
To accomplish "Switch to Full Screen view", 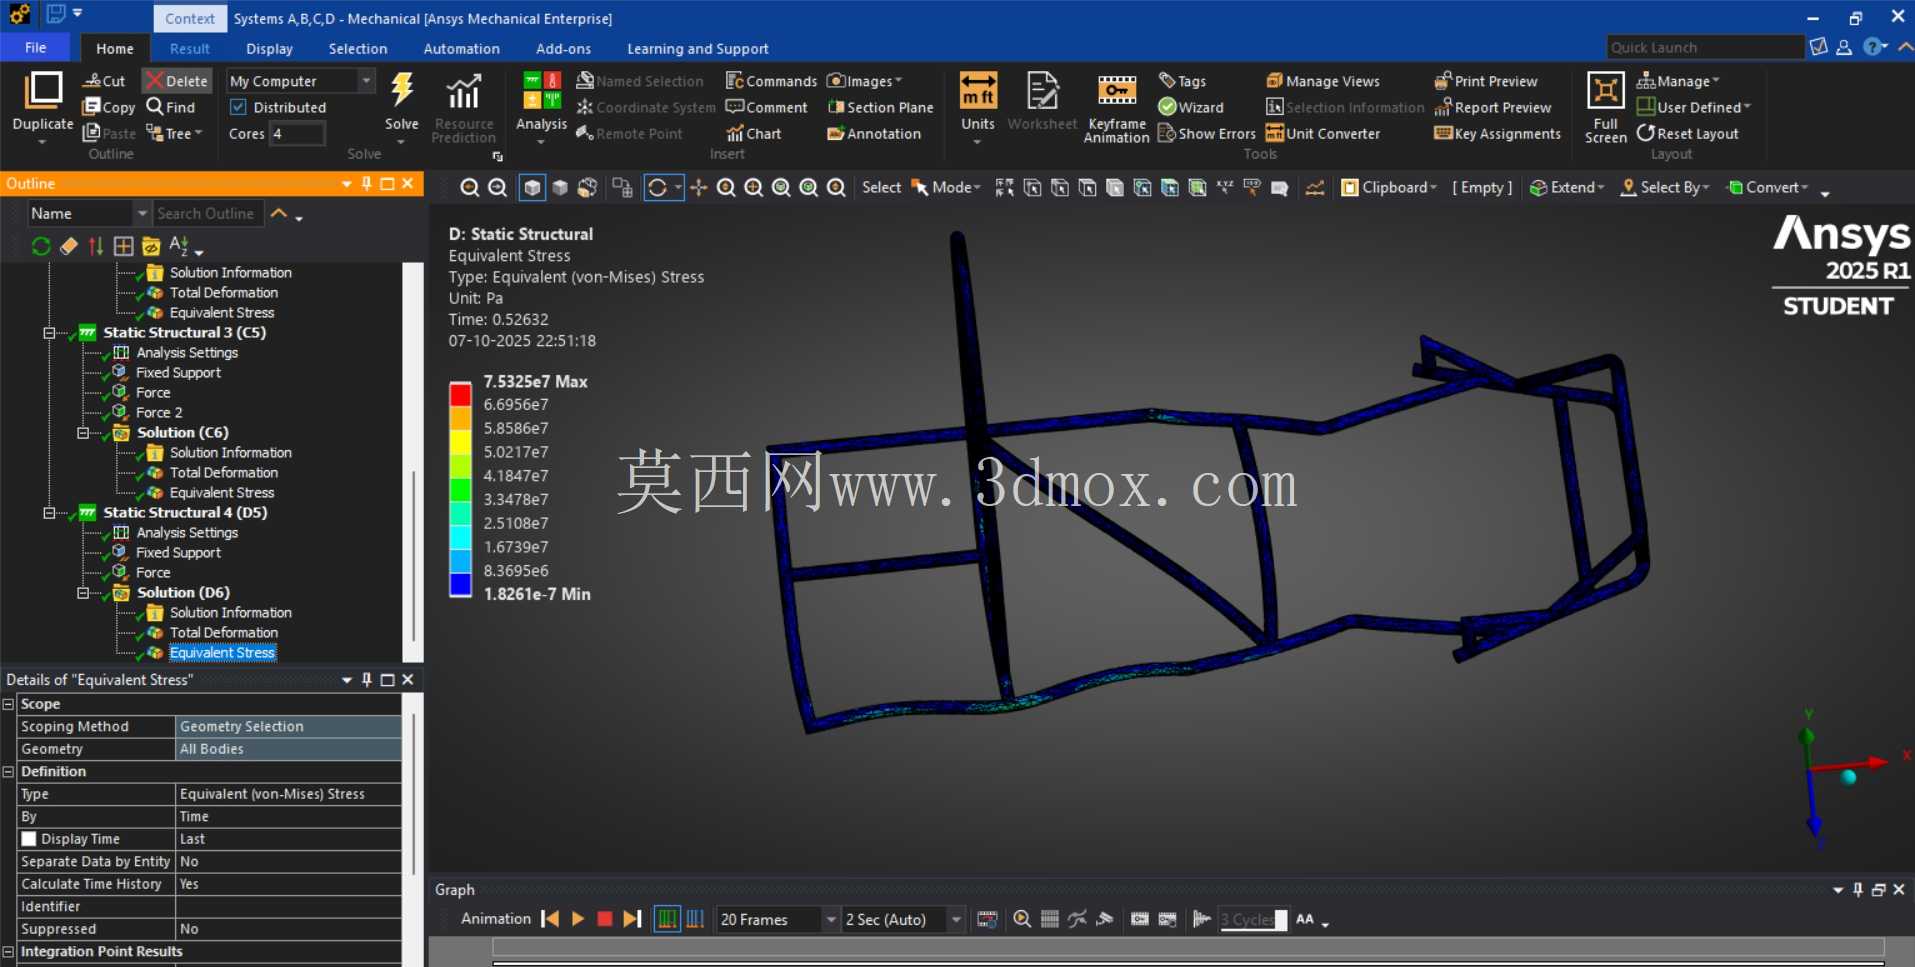I will pyautogui.click(x=1605, y=108).
